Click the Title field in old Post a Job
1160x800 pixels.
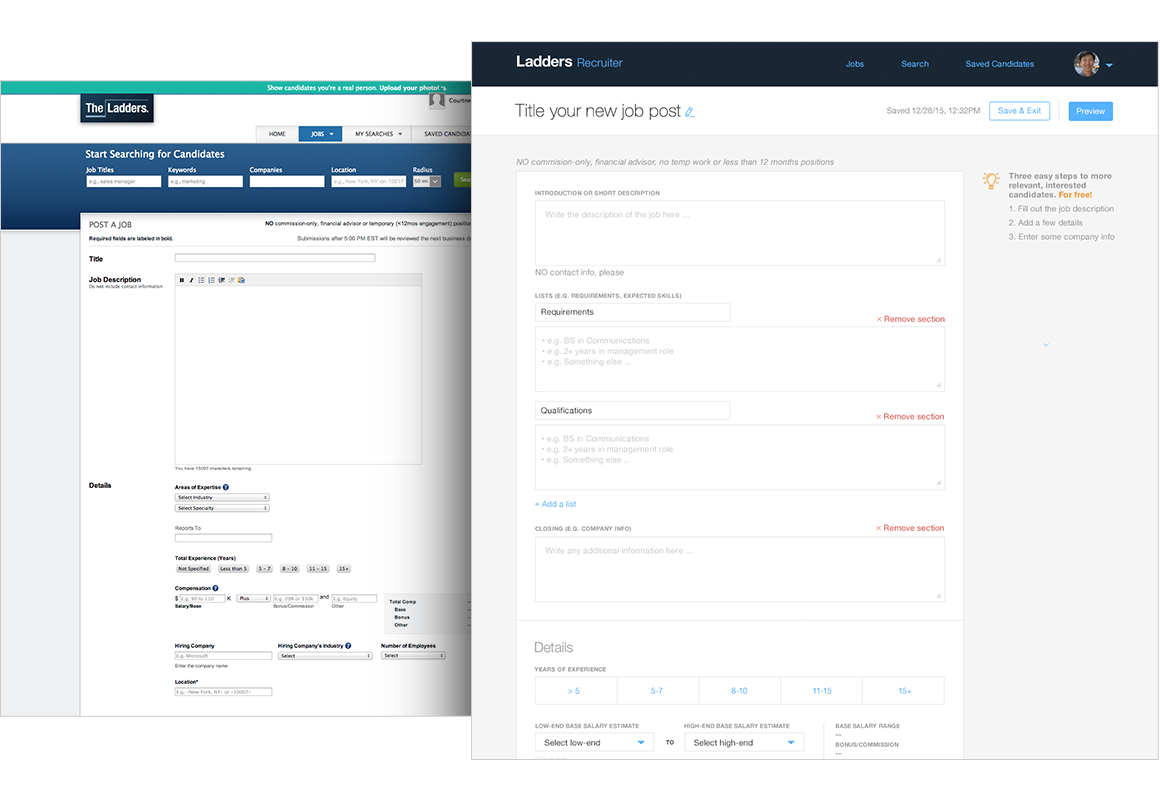pyautogui.click(x=275, y=258)
